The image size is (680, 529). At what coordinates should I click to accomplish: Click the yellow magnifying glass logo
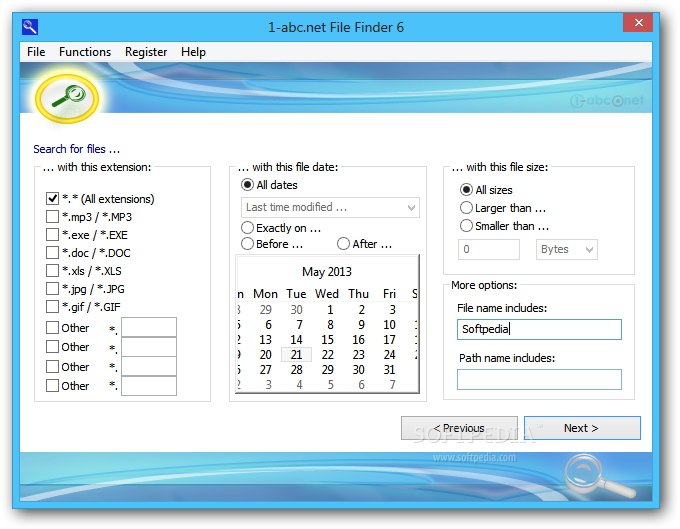[67, 98]
